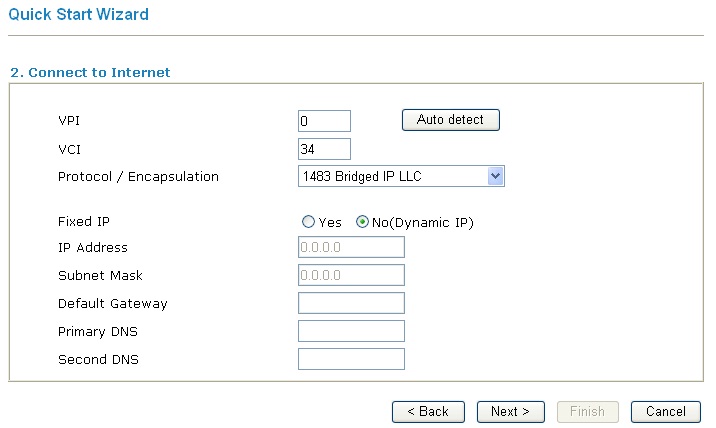Click the VCI value field

(324, 149)
